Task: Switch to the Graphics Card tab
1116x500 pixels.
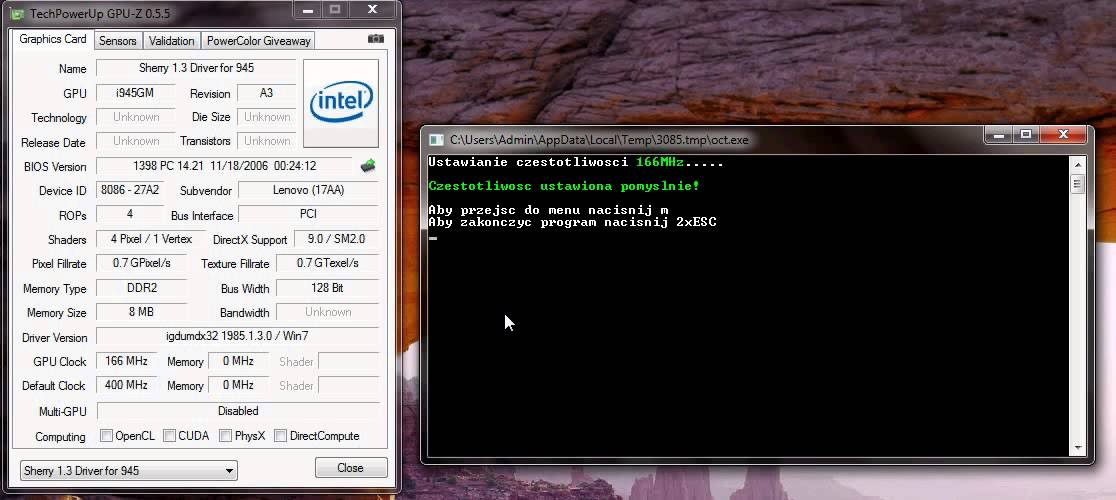Action: [53, 39]
